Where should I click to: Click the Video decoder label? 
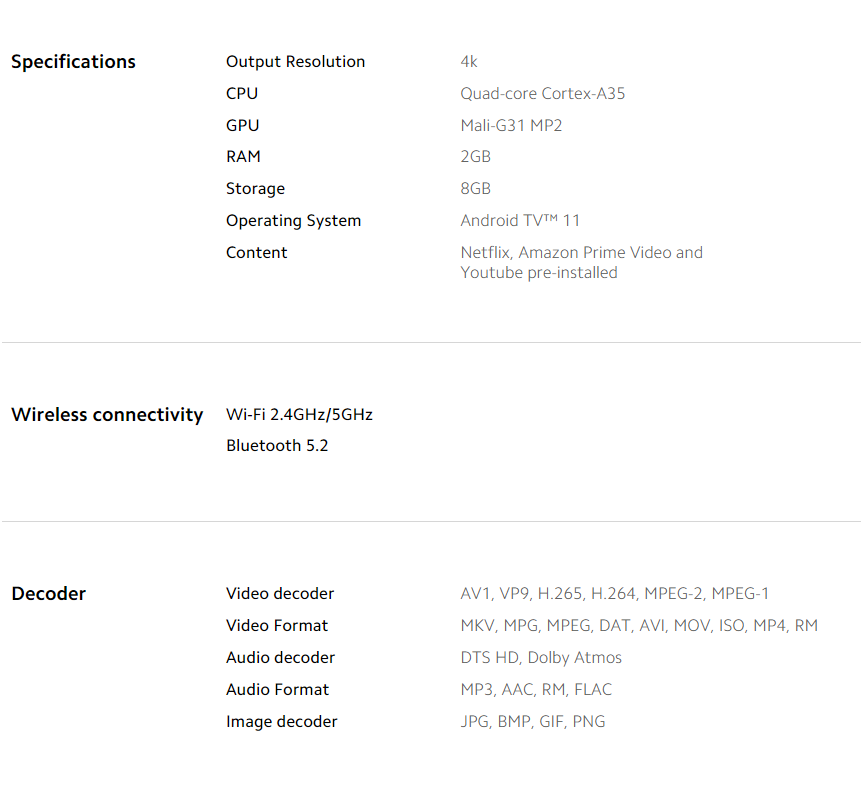[280, 594]
